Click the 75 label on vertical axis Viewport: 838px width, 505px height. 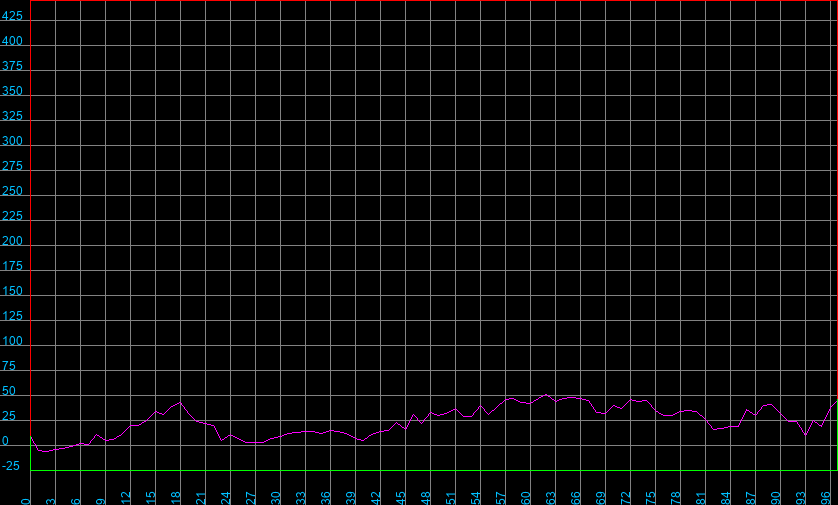(x=9, y=366)
